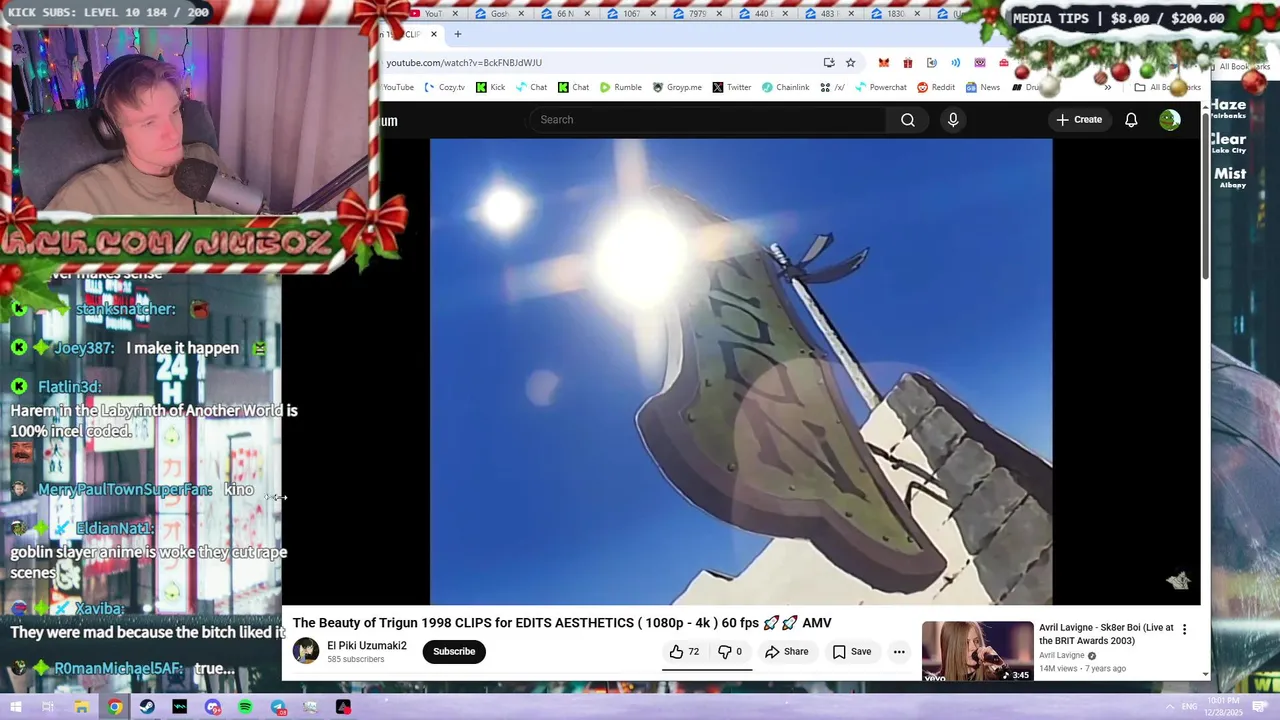Image resolution: width=1280 pixels, height=720 pixels.
Task: Open Steam from the taskbar
Action: (147, 707)
